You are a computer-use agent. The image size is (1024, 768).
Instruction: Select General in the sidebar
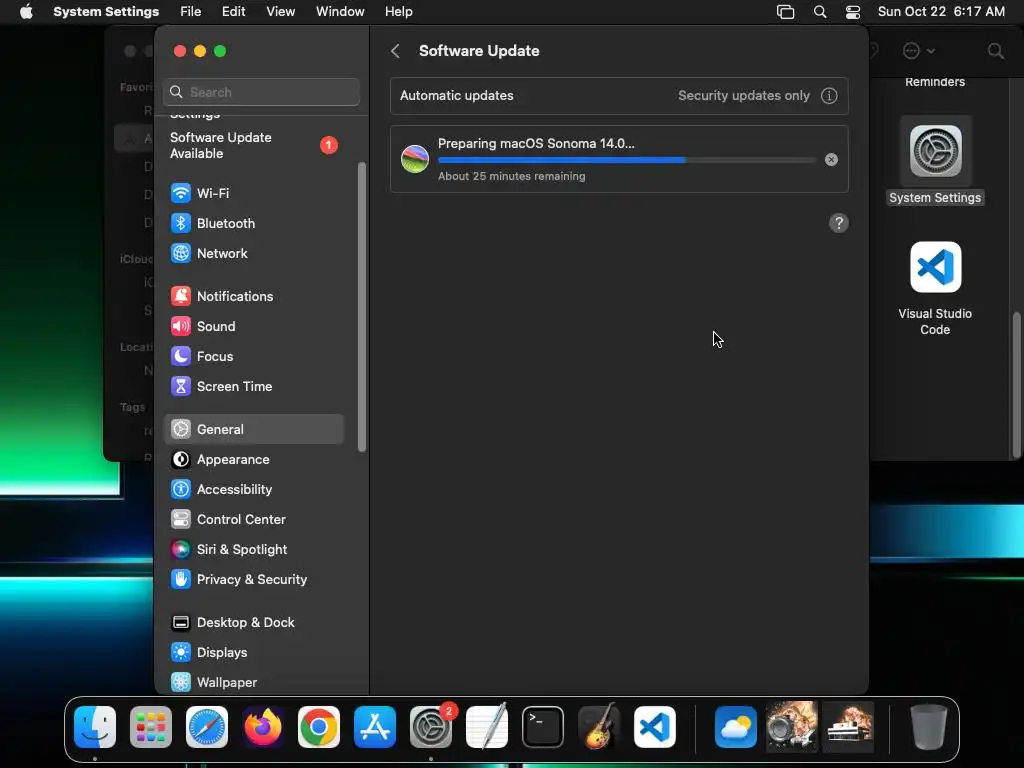click(x=253, y=429)
